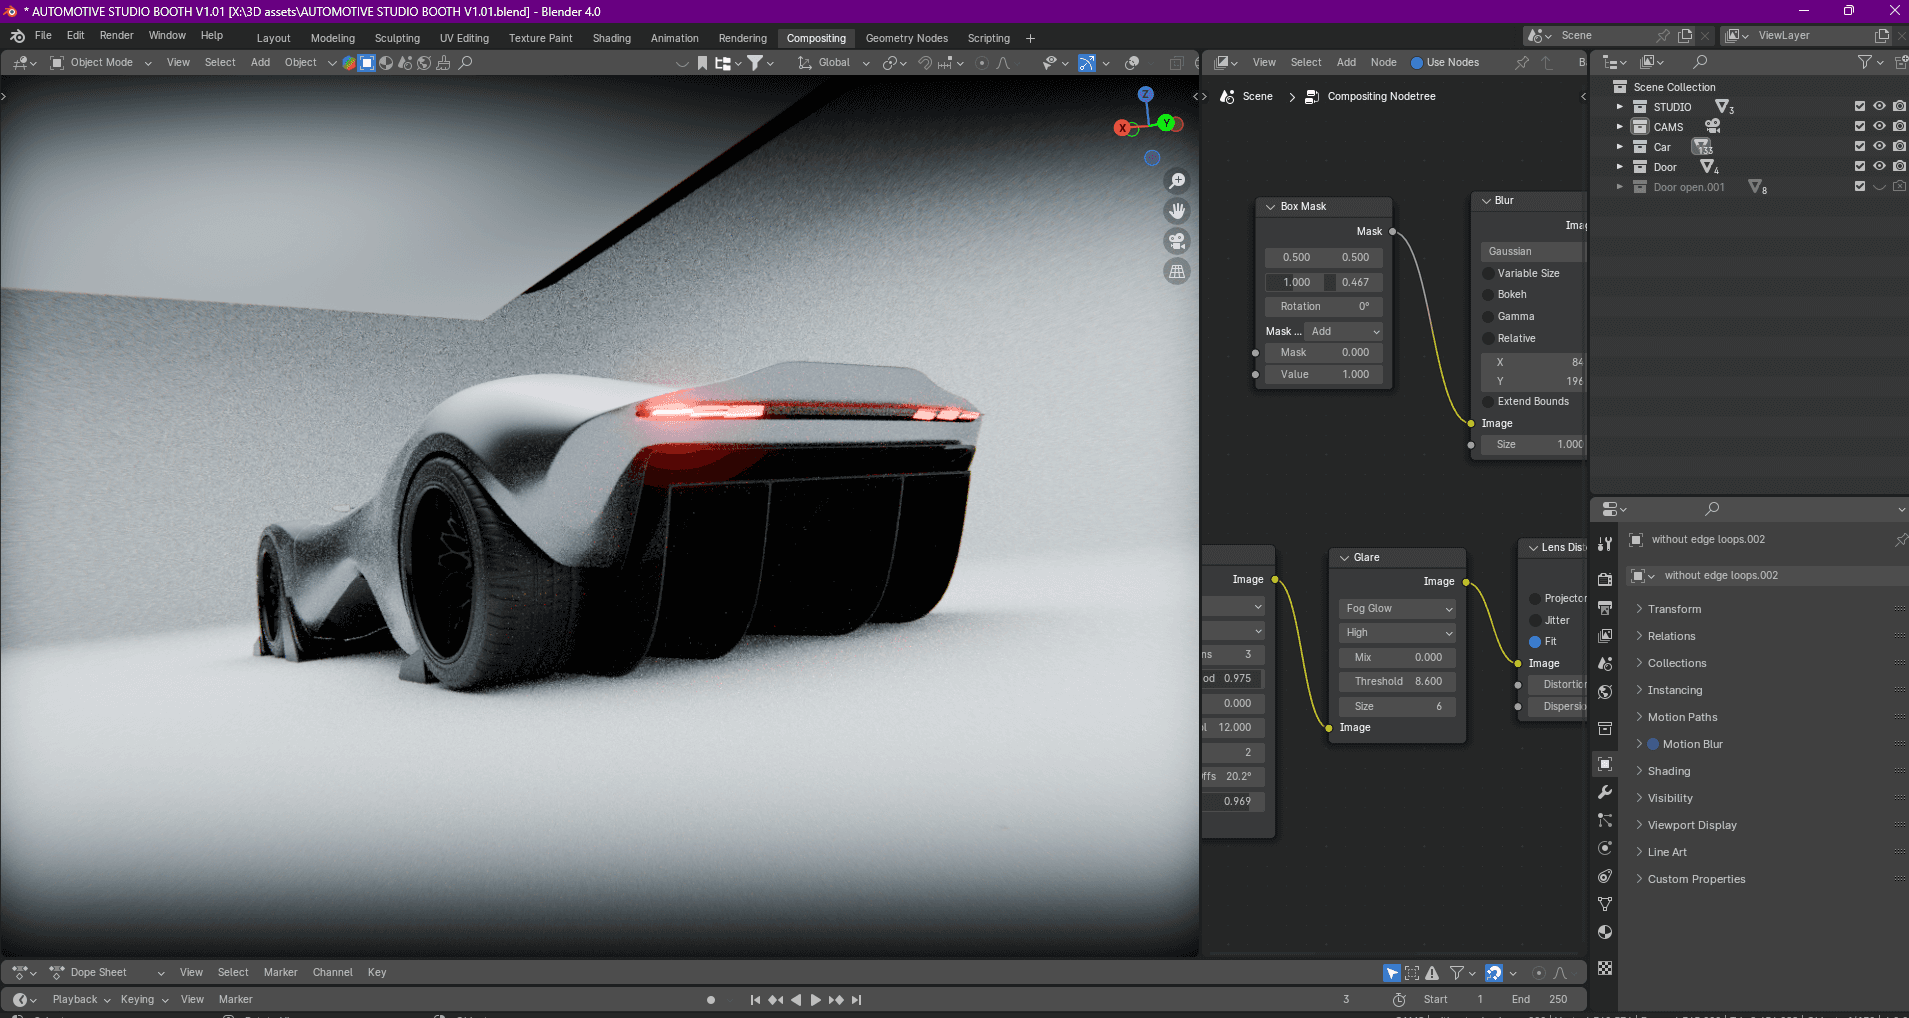Image resolution: width=1909 pixels, height=1018 pixels.
Task: Open the Physics properties tab
Action: tap(1605, 848)
